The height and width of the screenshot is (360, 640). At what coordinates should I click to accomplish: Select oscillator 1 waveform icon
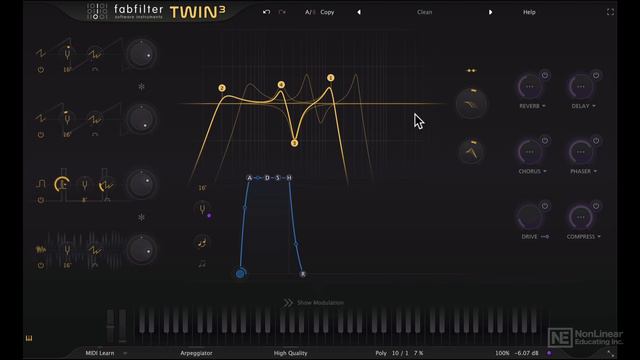41,53
